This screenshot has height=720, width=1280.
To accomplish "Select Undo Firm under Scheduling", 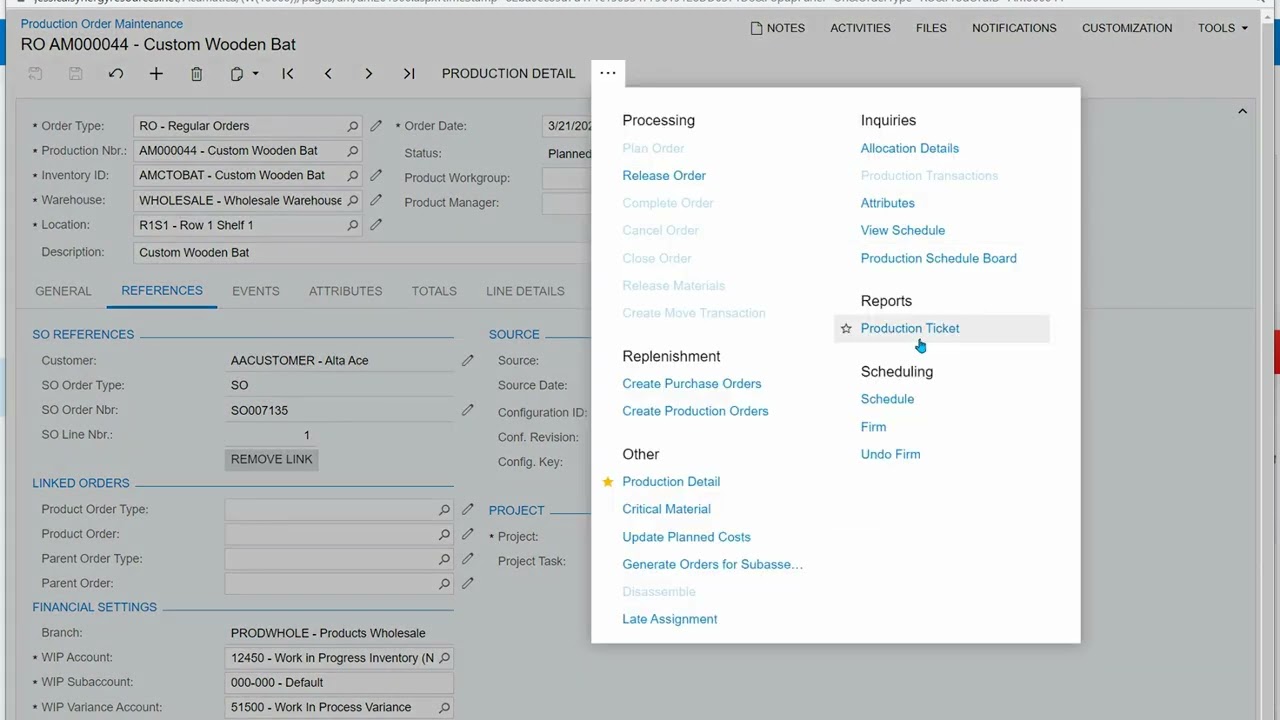I will (891, 454).
